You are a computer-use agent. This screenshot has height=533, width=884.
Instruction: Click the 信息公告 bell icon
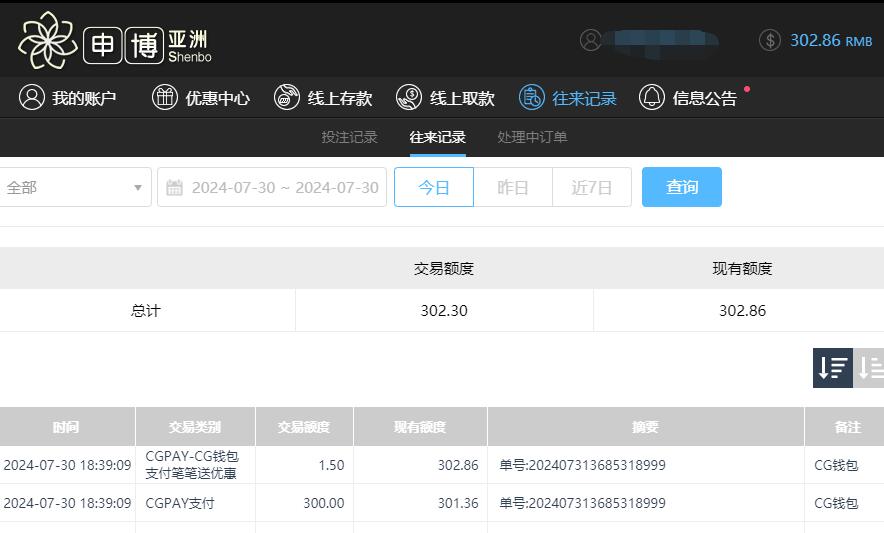(x=652, y=97)
